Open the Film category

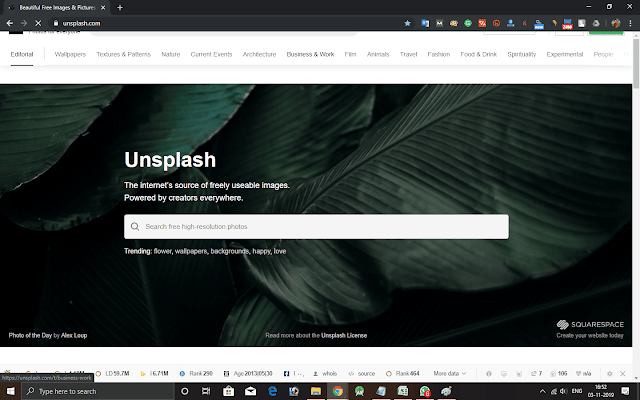point(350,54)
